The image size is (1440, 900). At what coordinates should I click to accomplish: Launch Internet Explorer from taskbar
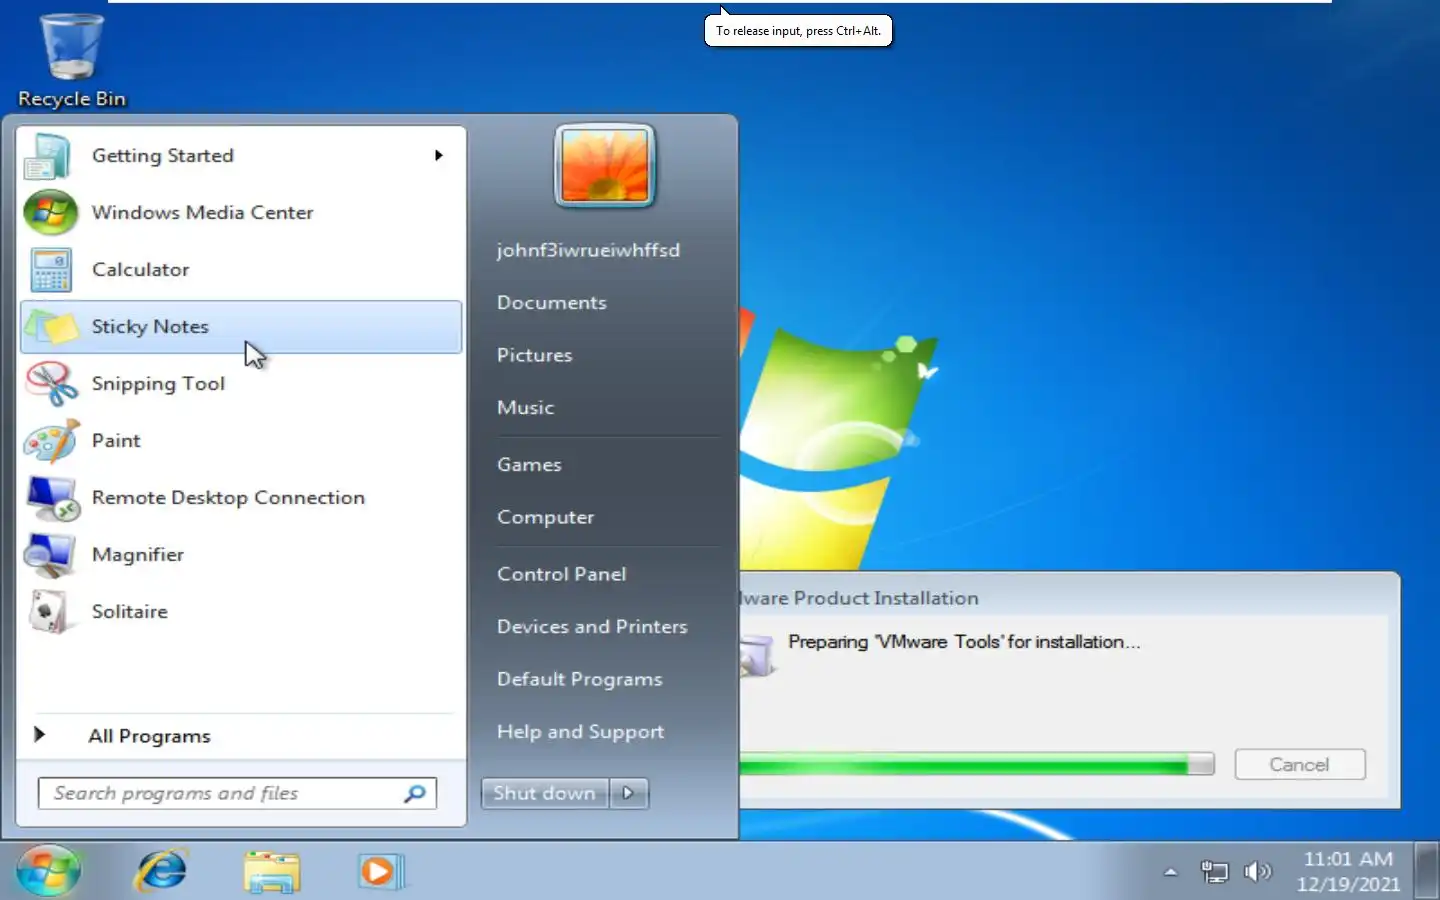(161, 871)
